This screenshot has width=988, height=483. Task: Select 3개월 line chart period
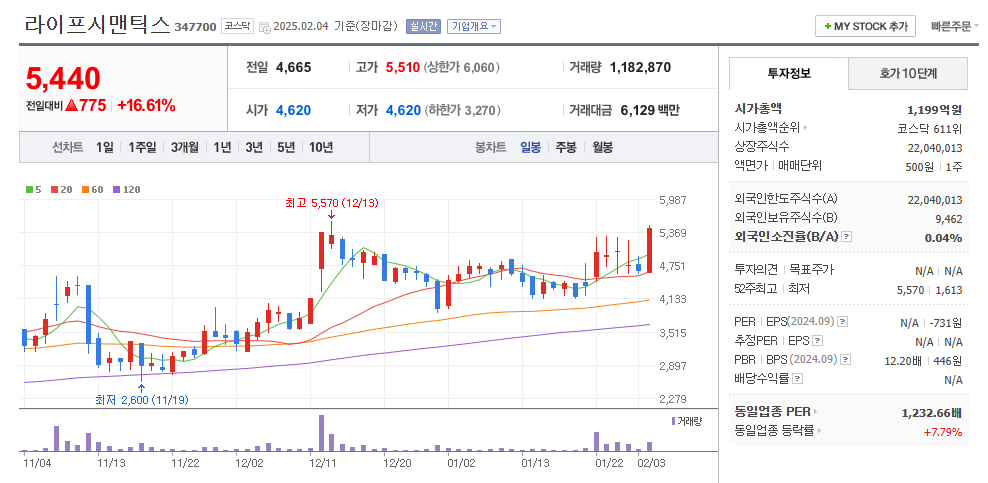(x=184, y=148)
